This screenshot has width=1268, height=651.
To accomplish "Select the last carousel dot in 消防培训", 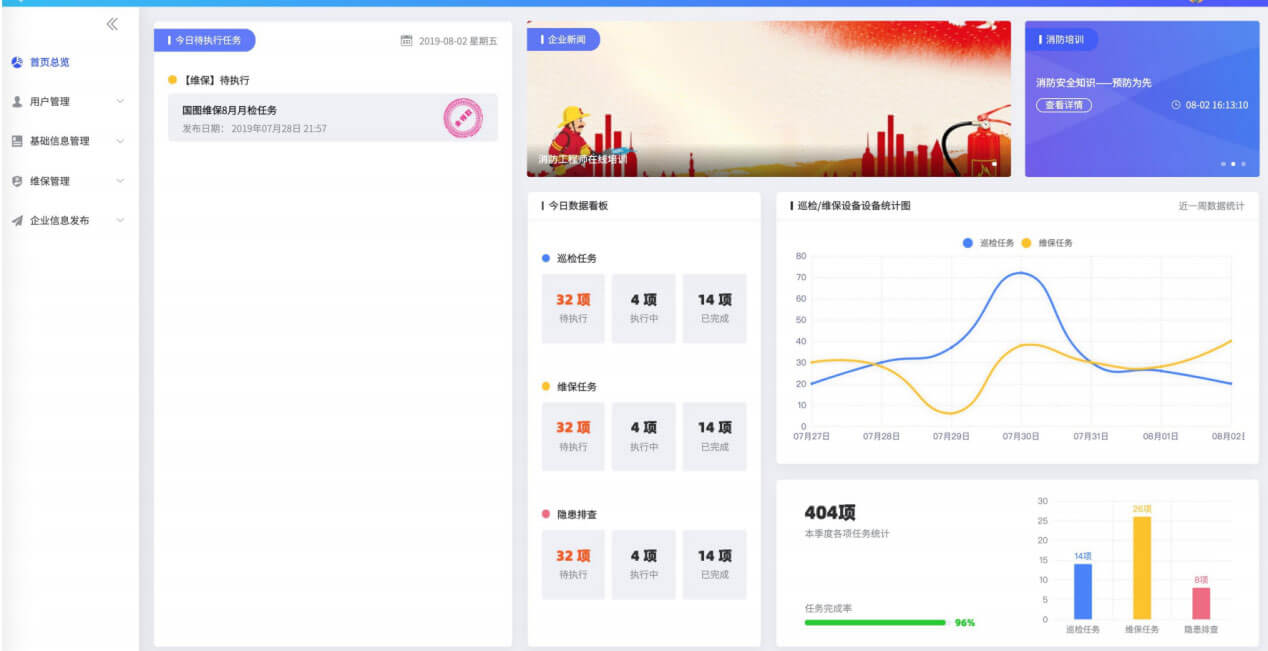I will [x=1243, y=163].
